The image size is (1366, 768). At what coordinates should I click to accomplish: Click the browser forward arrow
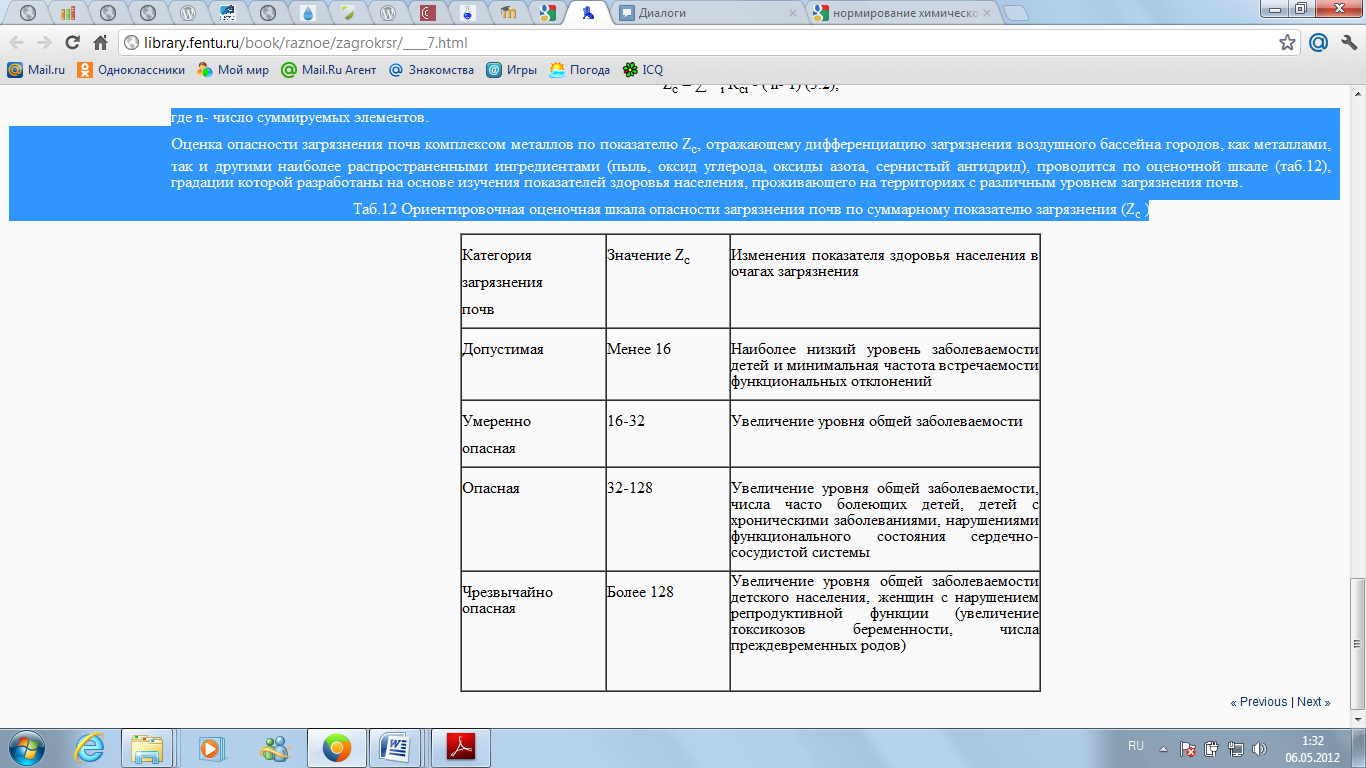(x=44, y=43)
